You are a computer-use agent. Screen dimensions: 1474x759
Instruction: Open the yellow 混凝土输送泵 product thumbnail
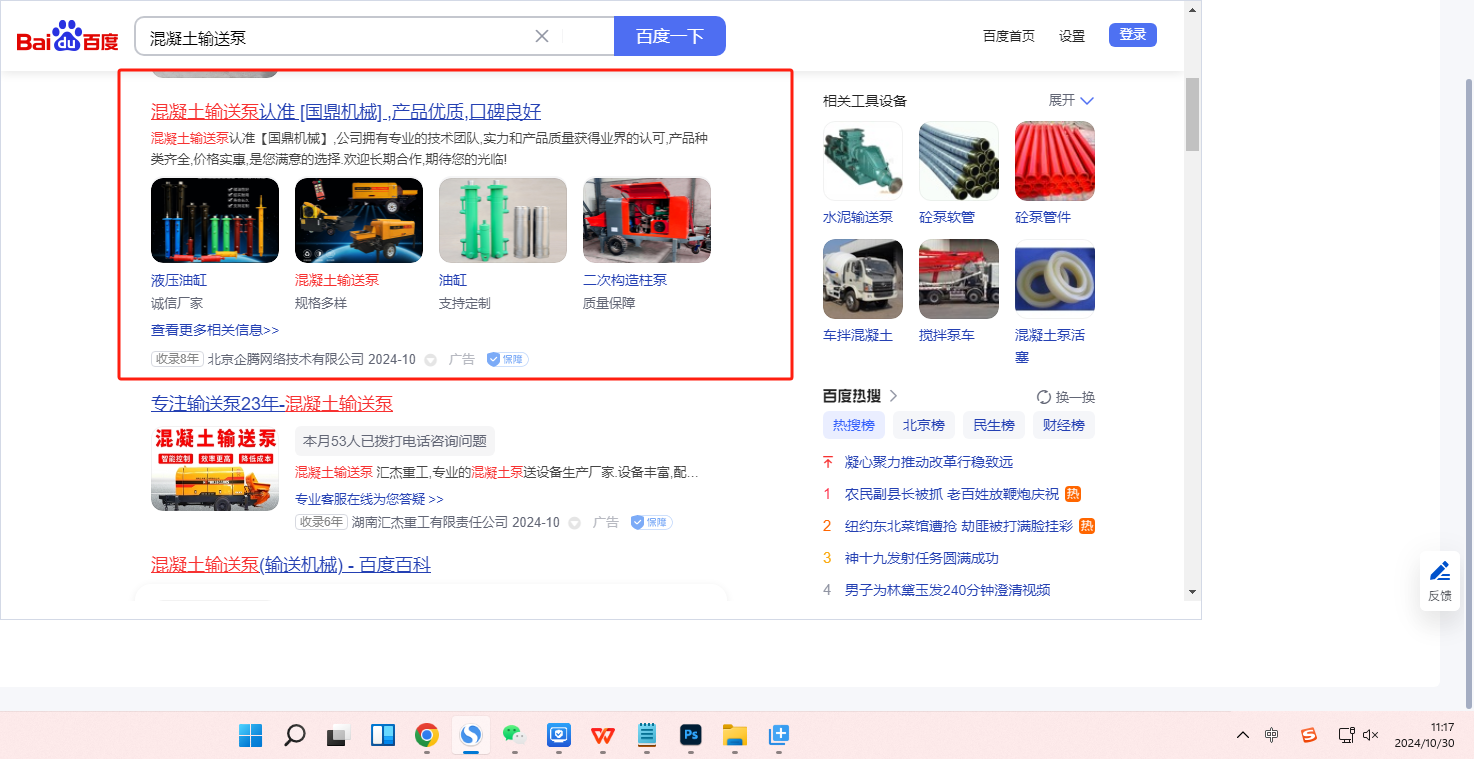(359, 220)
